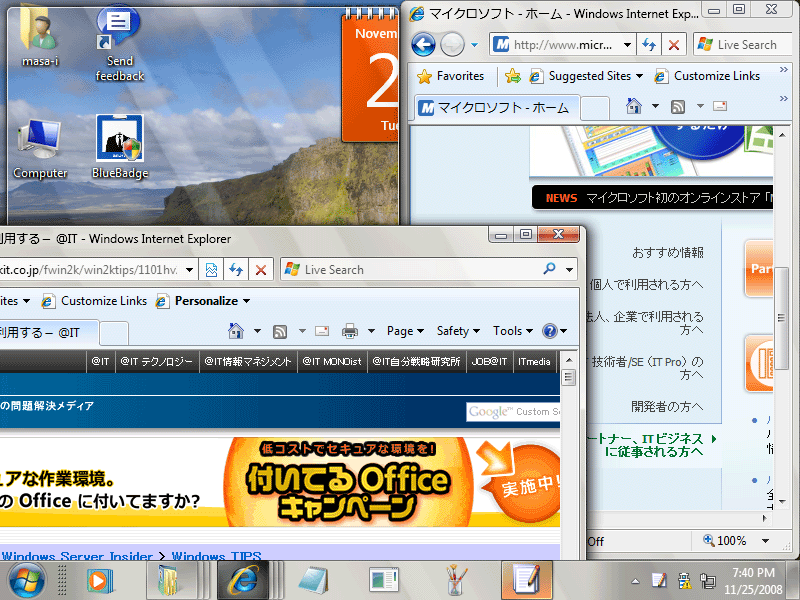Open the Tools menu
Screen dimensions: 800x600
(x=513, y=331)
